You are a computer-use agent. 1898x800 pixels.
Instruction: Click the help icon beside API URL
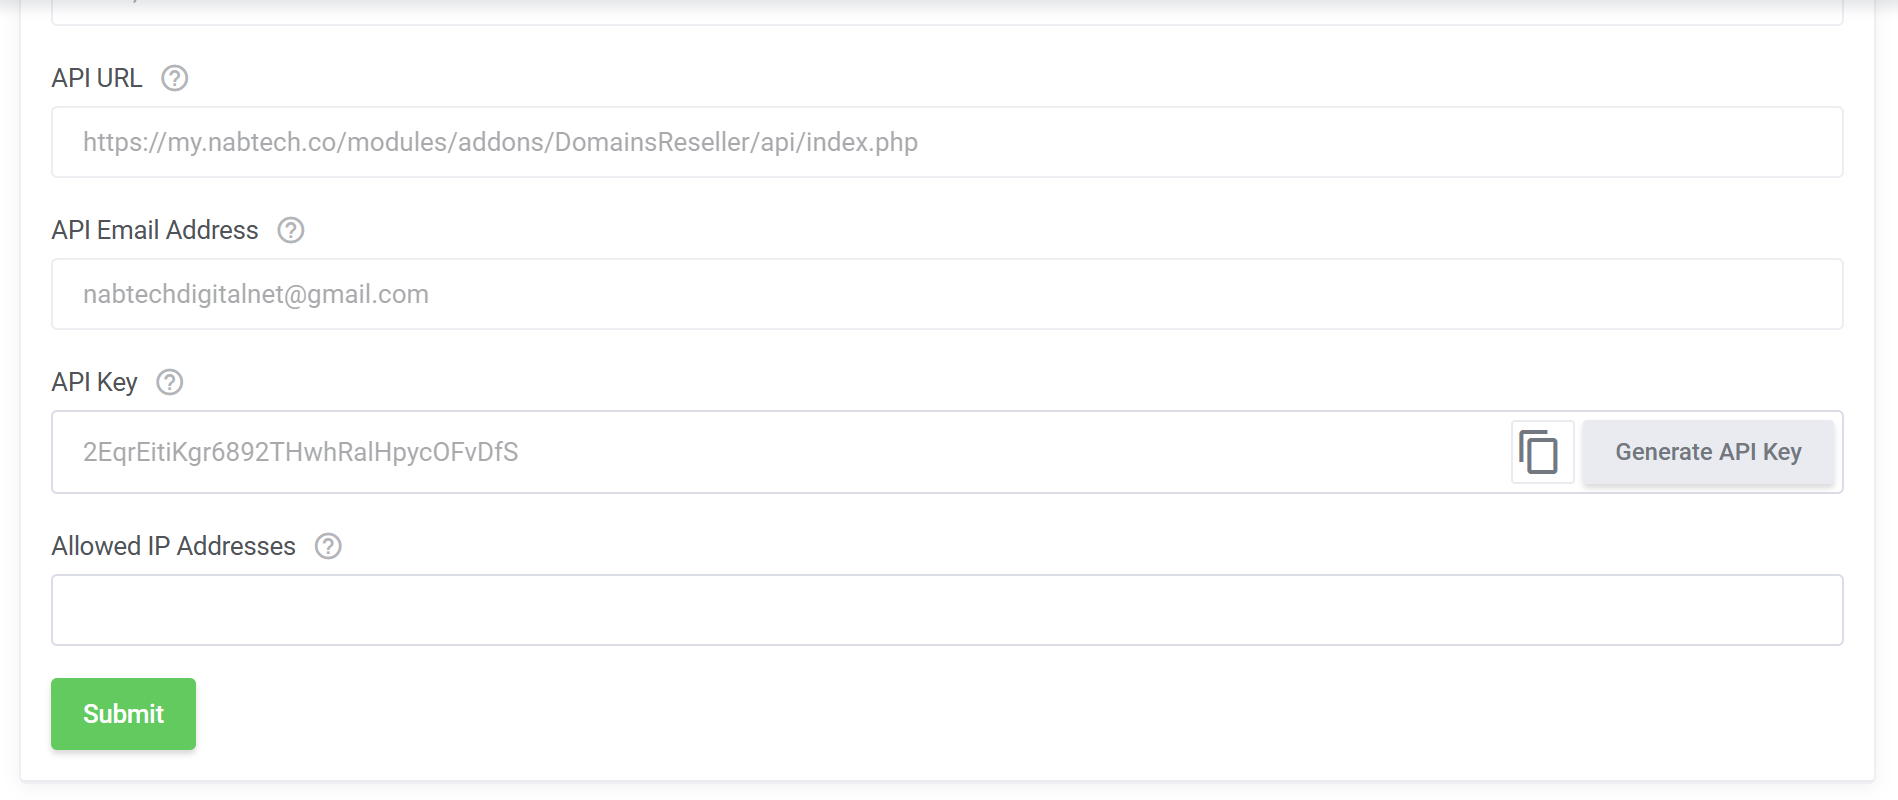click(175, 78)
